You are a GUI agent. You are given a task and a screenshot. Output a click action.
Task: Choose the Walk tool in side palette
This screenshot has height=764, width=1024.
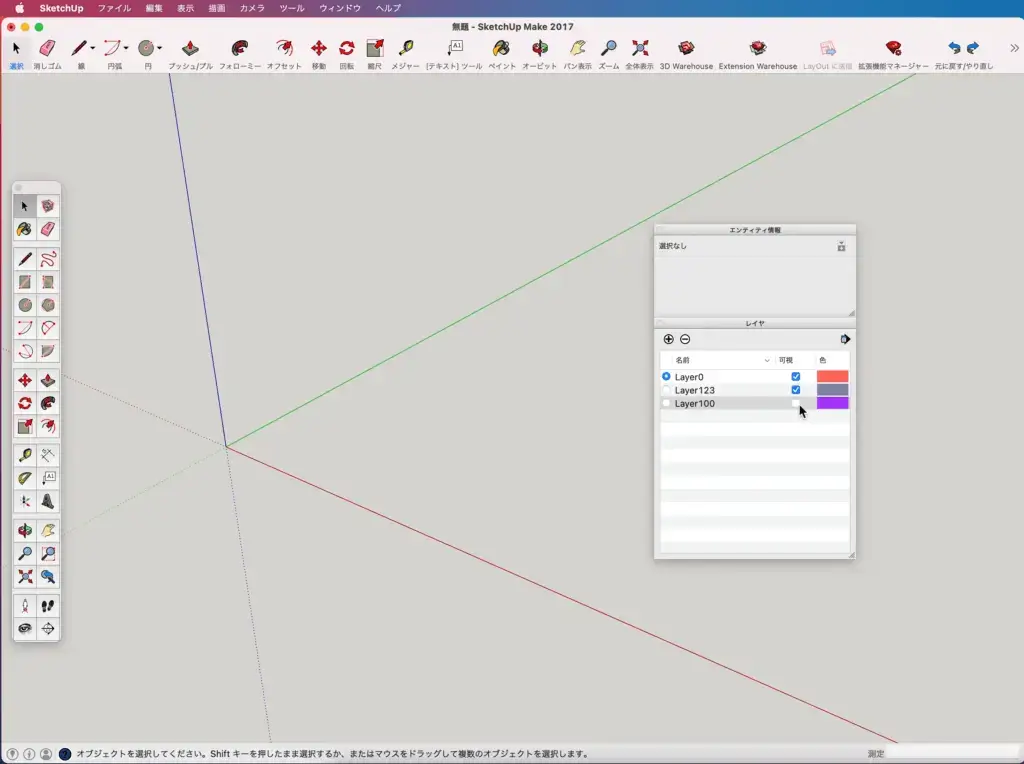[x=48, y=606]
